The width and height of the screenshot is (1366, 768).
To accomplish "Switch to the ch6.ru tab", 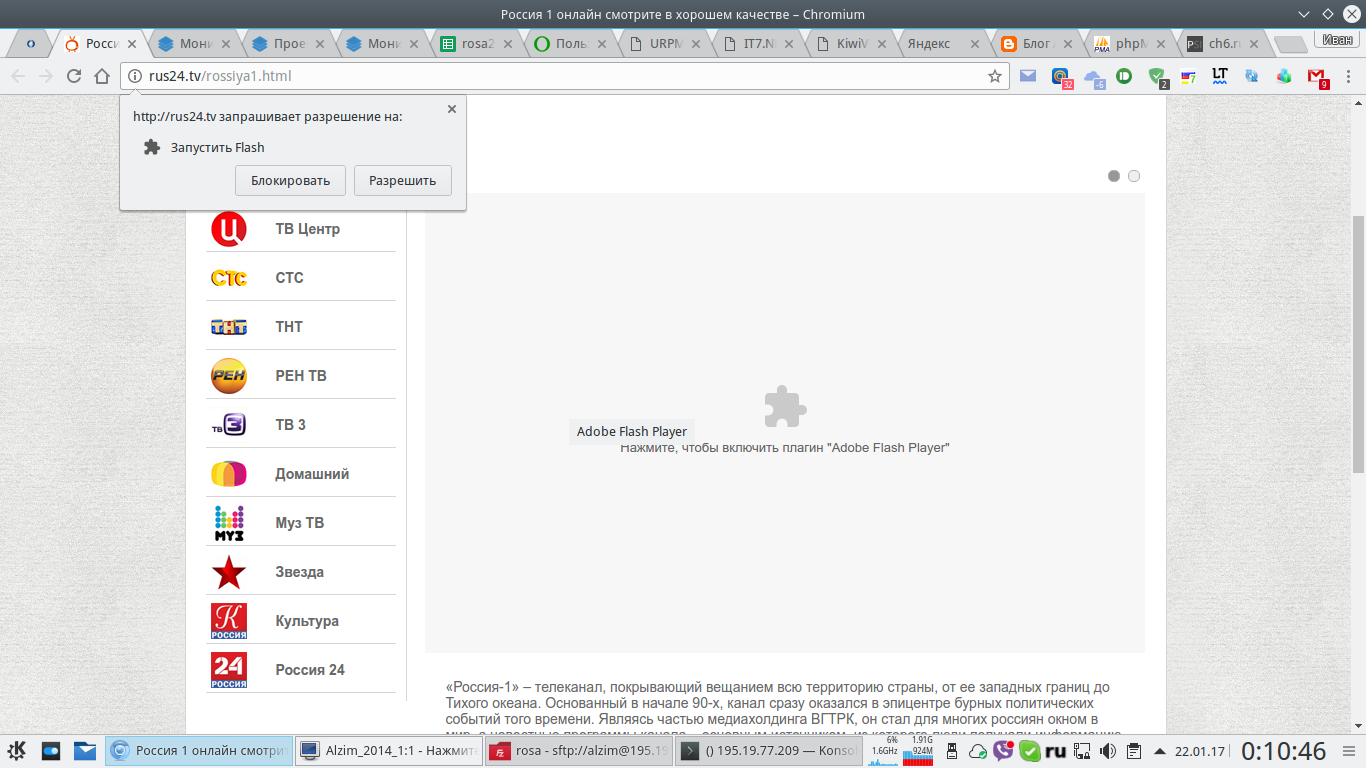I will [1222, 44].
